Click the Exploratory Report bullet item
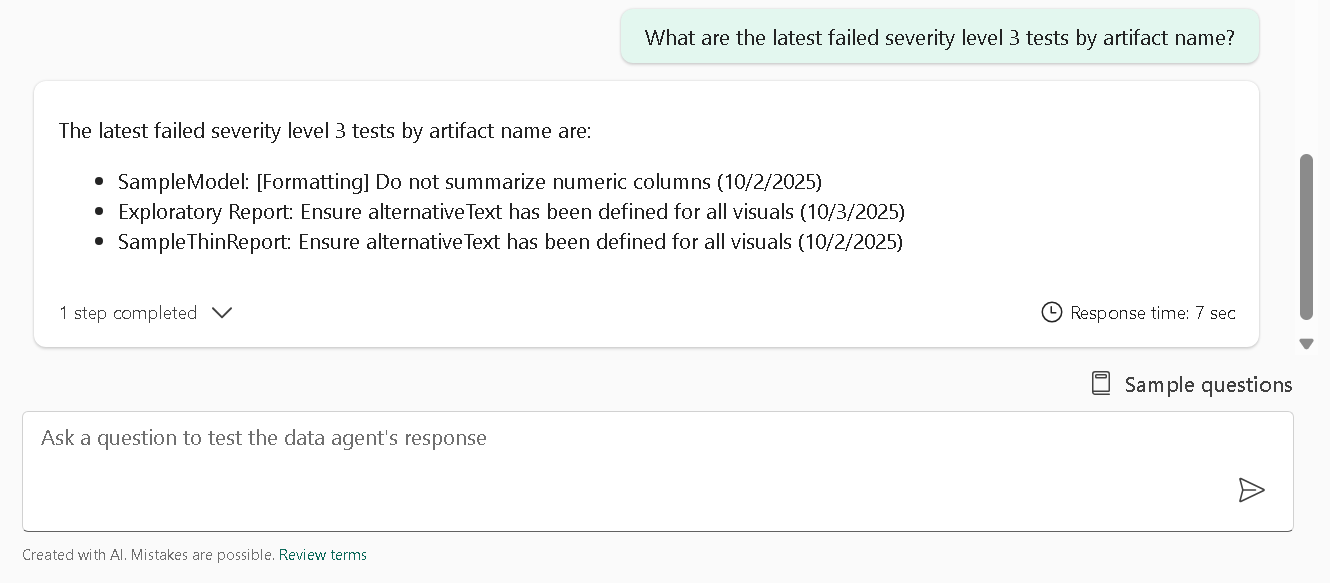This screenshot has width=1330, height=583. (x=511, y=212)
